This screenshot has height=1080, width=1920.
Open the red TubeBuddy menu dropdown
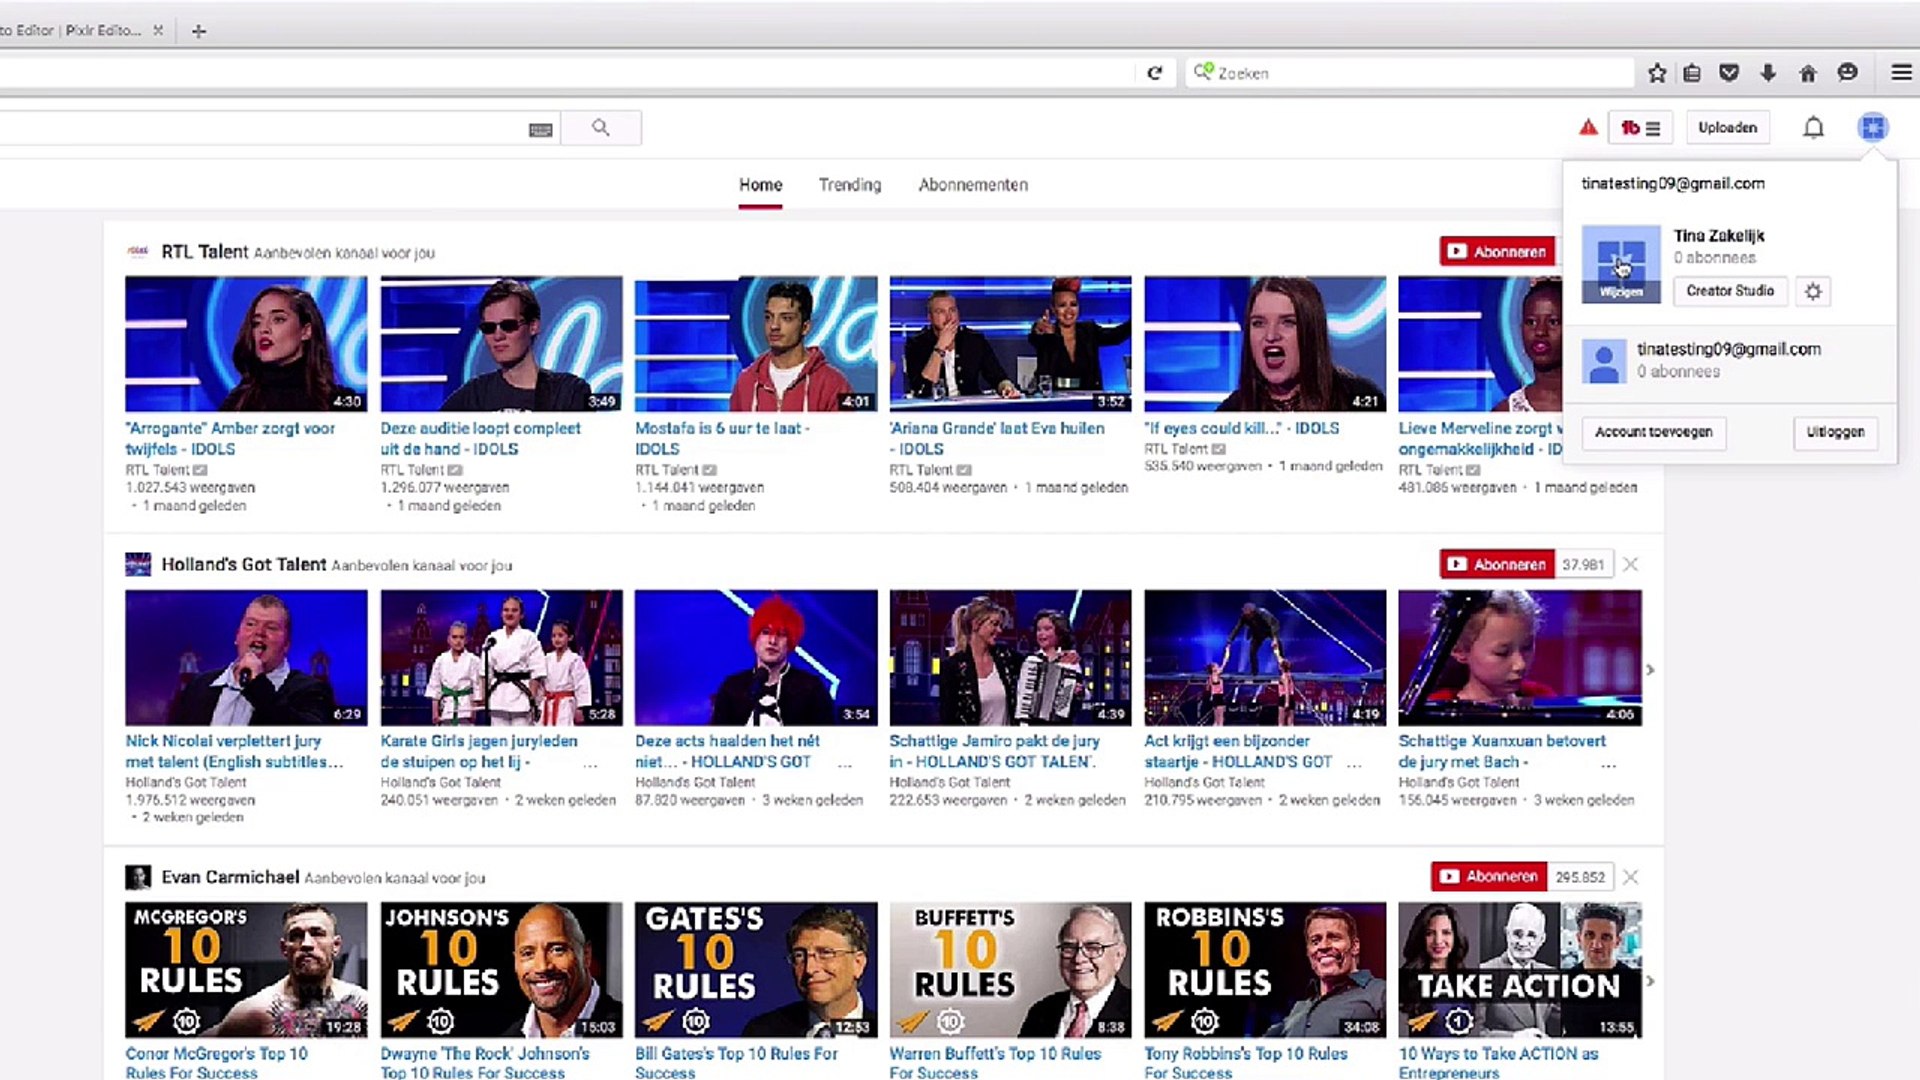1640,128
